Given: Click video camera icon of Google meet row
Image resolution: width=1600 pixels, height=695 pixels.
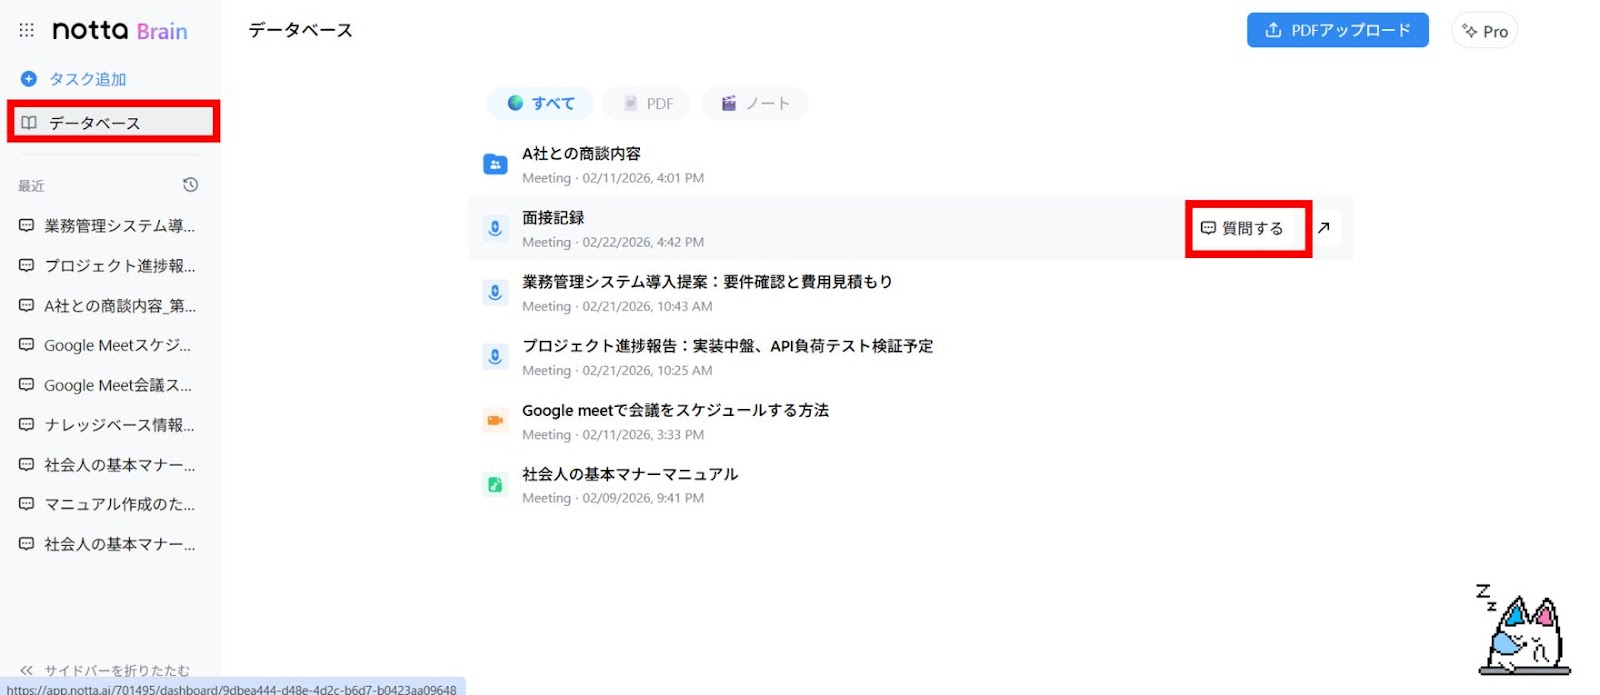Looking at the screenshot, I should [495, 420].
